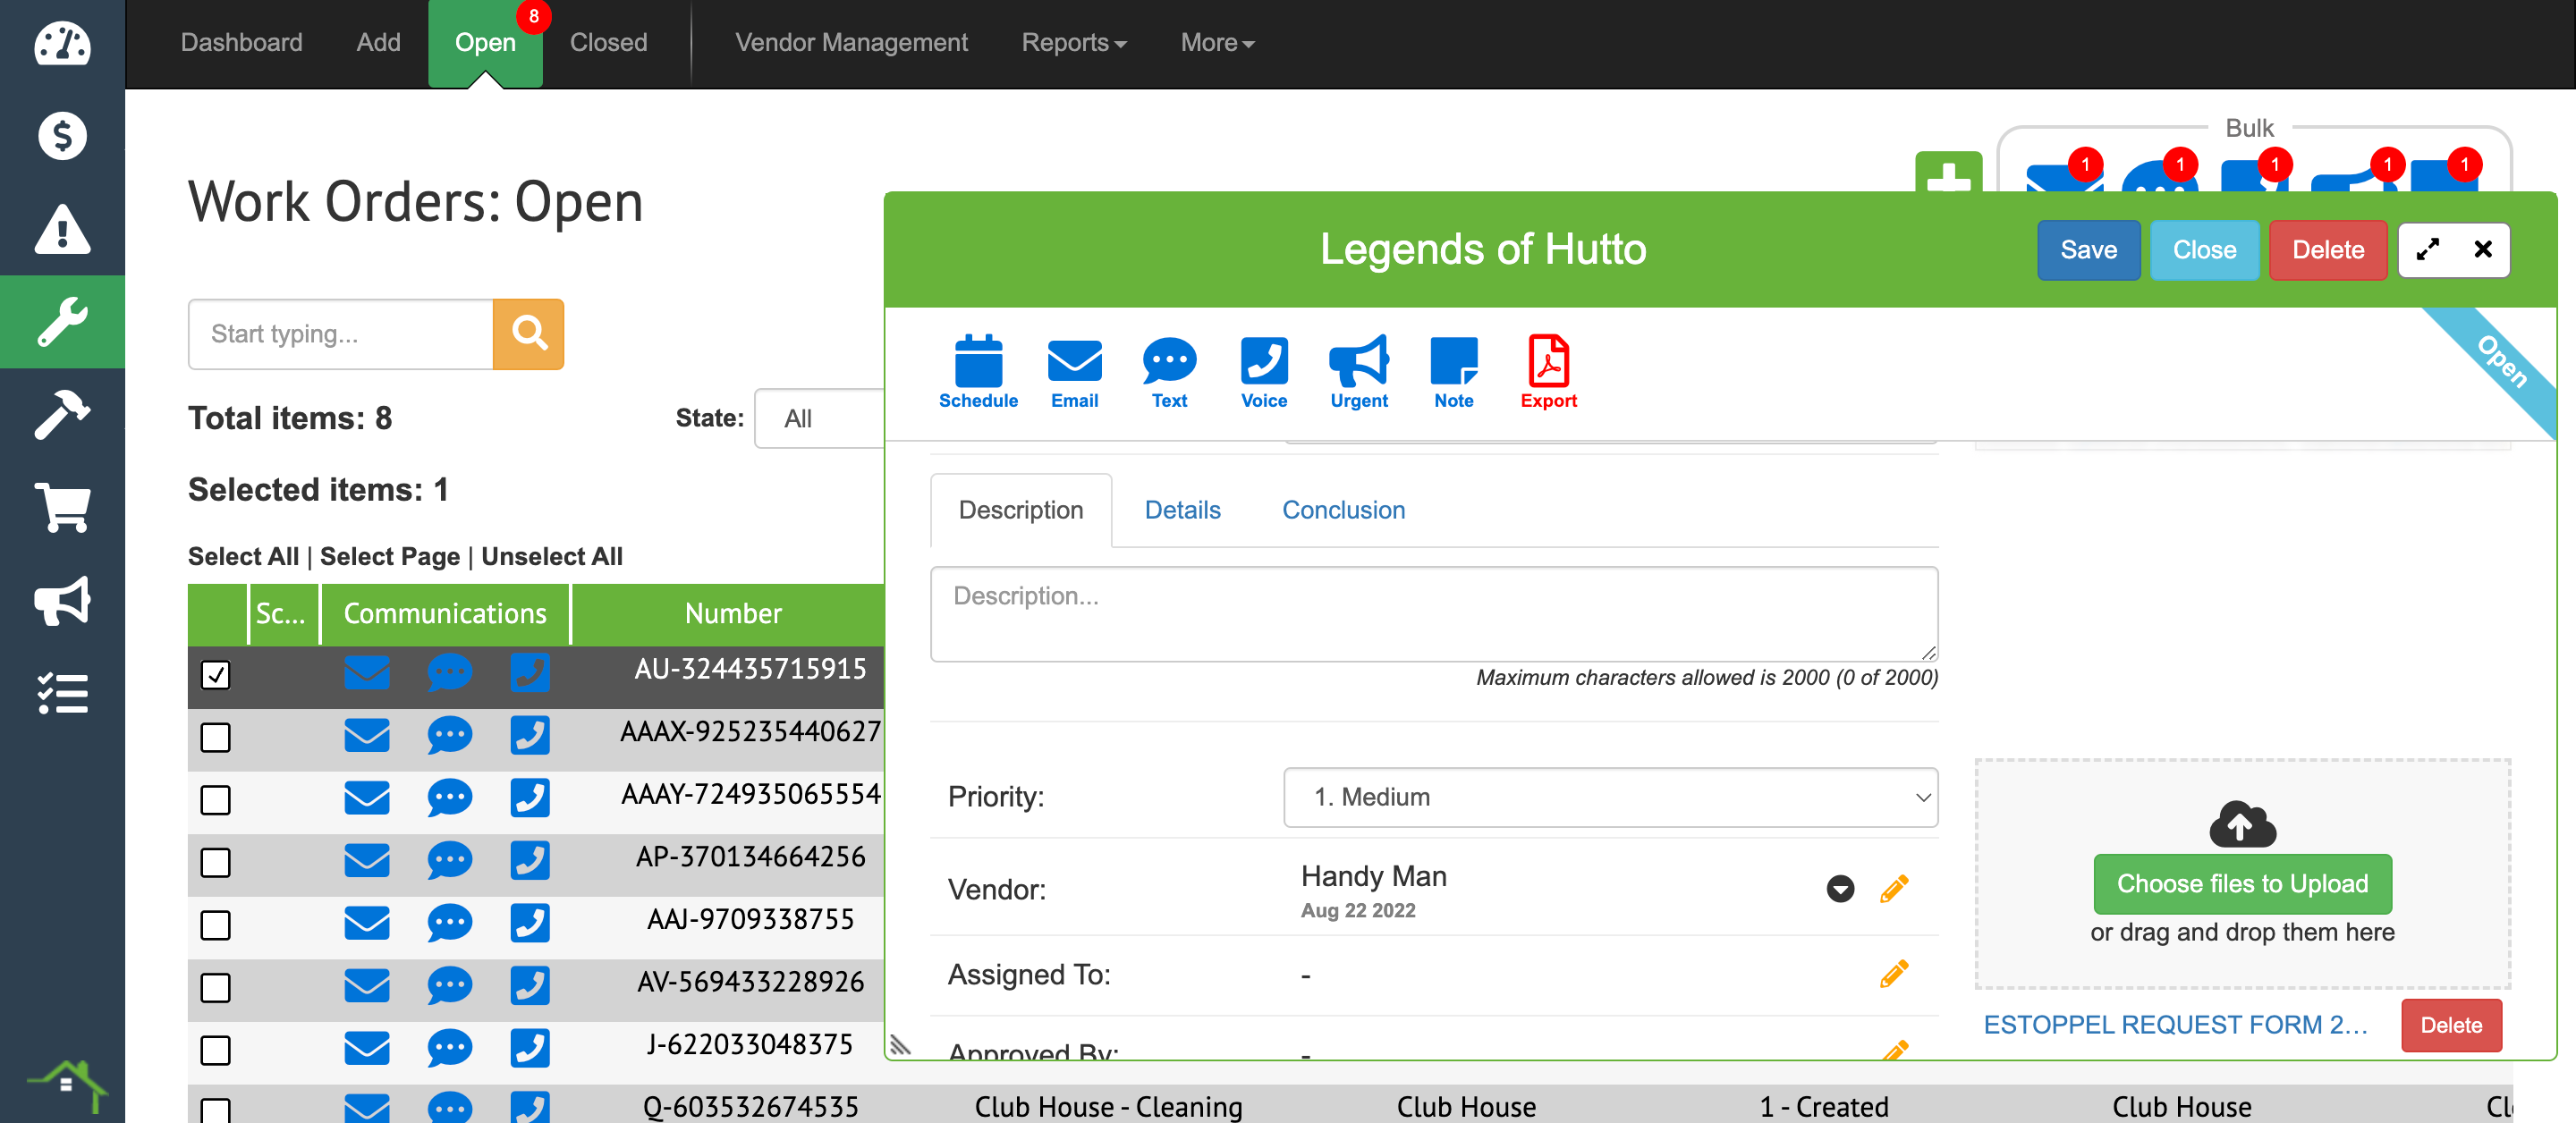
Task: Click Choose files to Upload
Action: tap(2241, 883)
